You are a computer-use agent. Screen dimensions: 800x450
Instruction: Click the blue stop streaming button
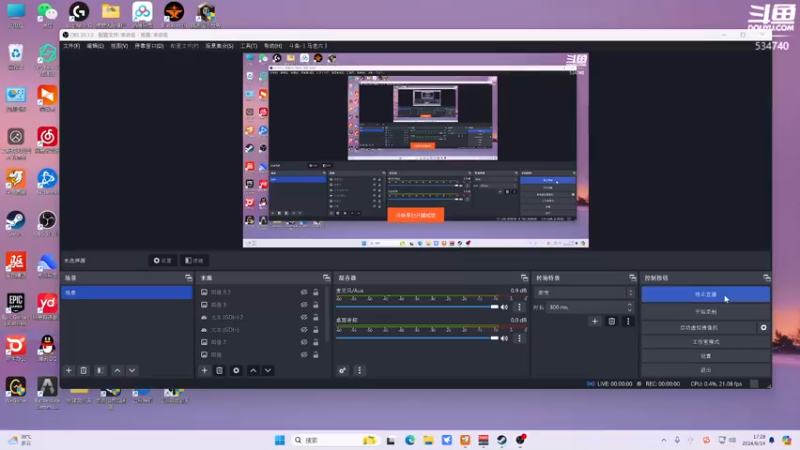click(x=706, y=294)
